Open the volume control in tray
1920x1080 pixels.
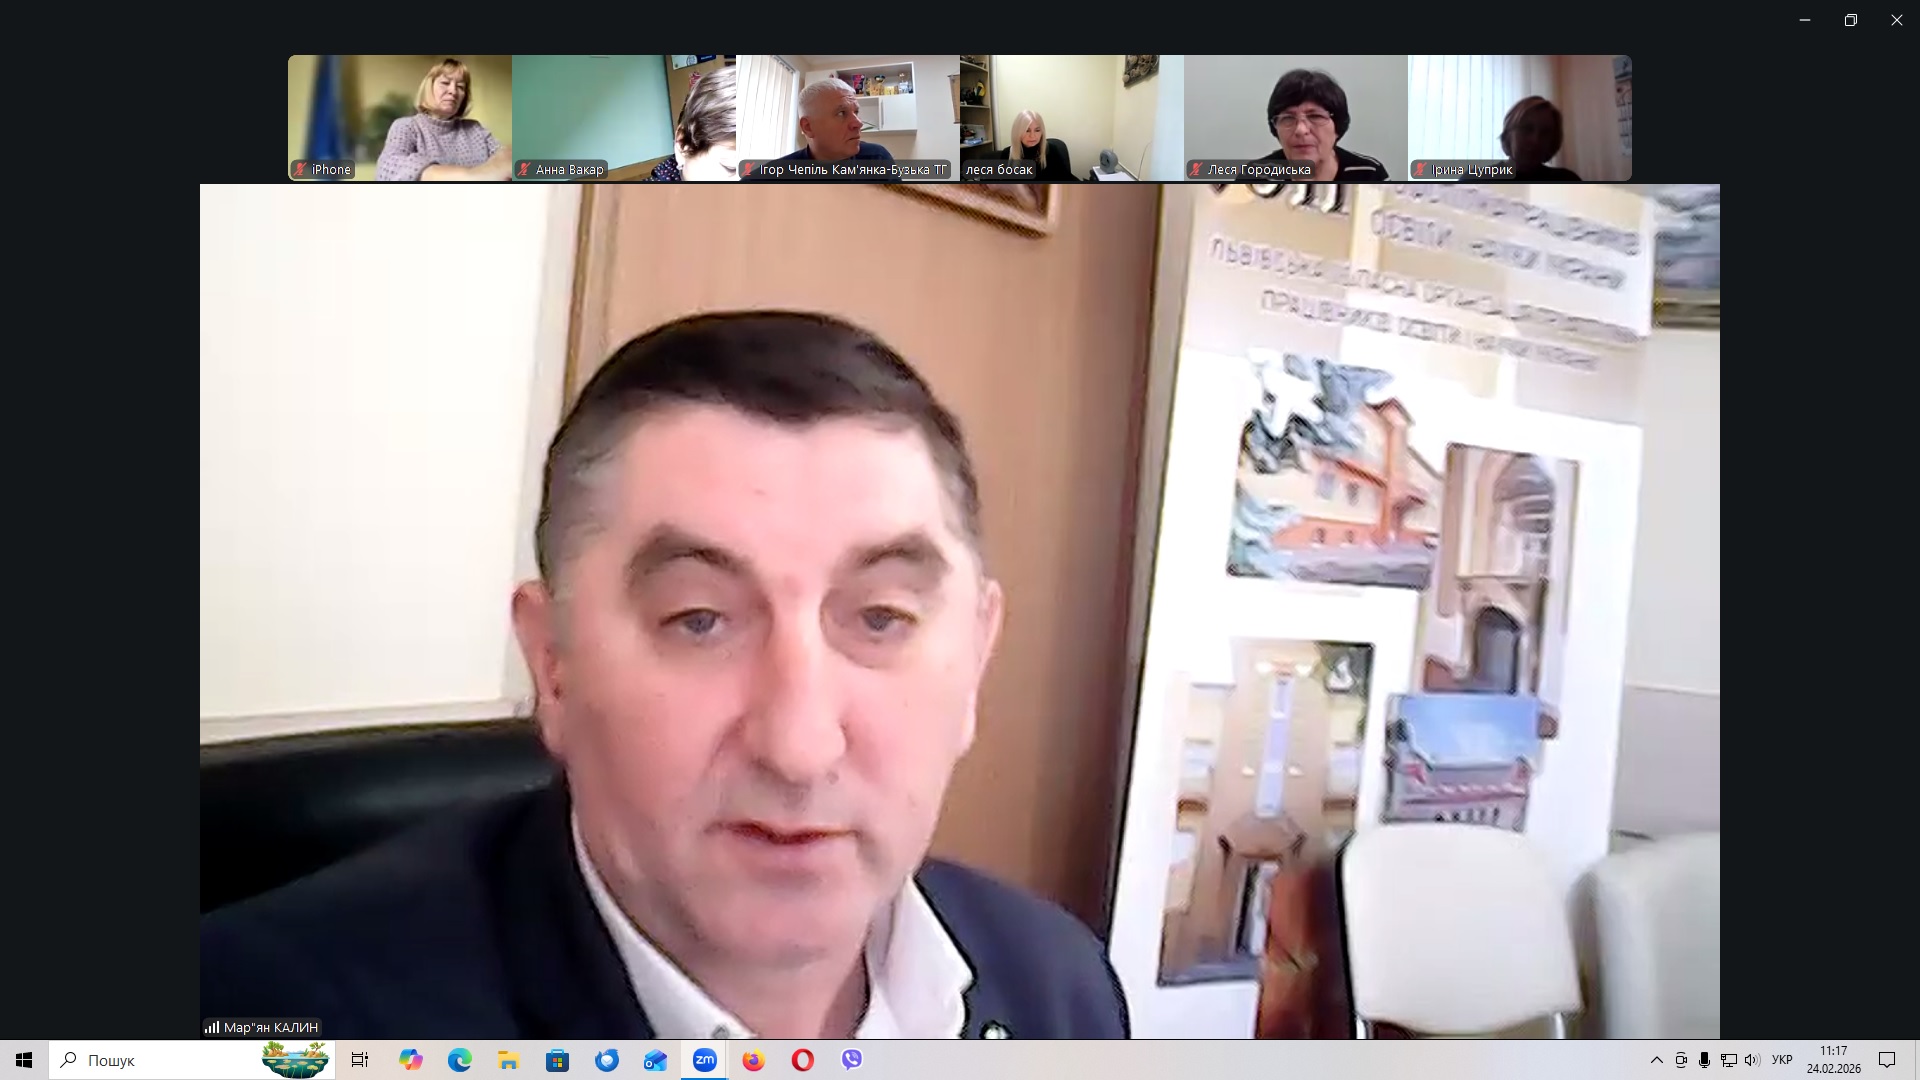click(x=1752, y=1060)
